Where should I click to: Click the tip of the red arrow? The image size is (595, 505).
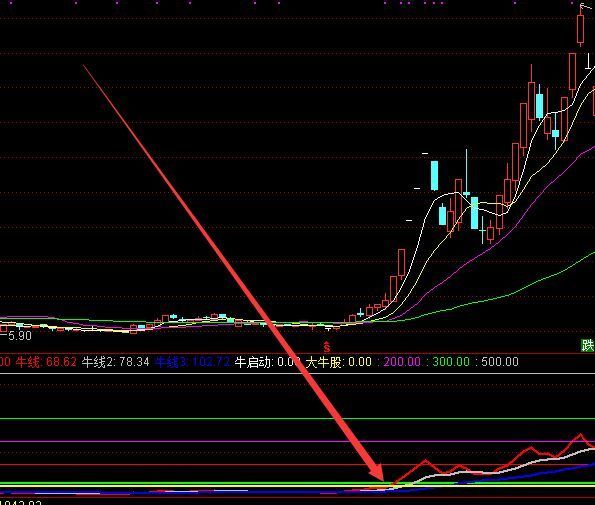point(382,480)
